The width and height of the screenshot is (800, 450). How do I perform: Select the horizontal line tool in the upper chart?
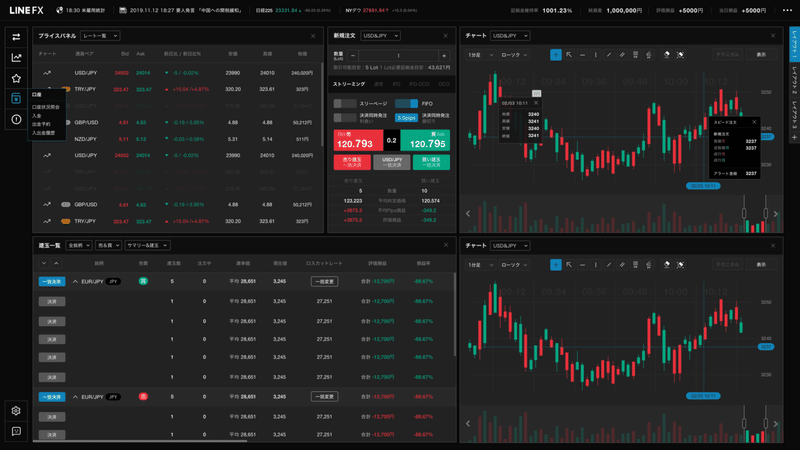pyautogui.click(x=582, y=55)
